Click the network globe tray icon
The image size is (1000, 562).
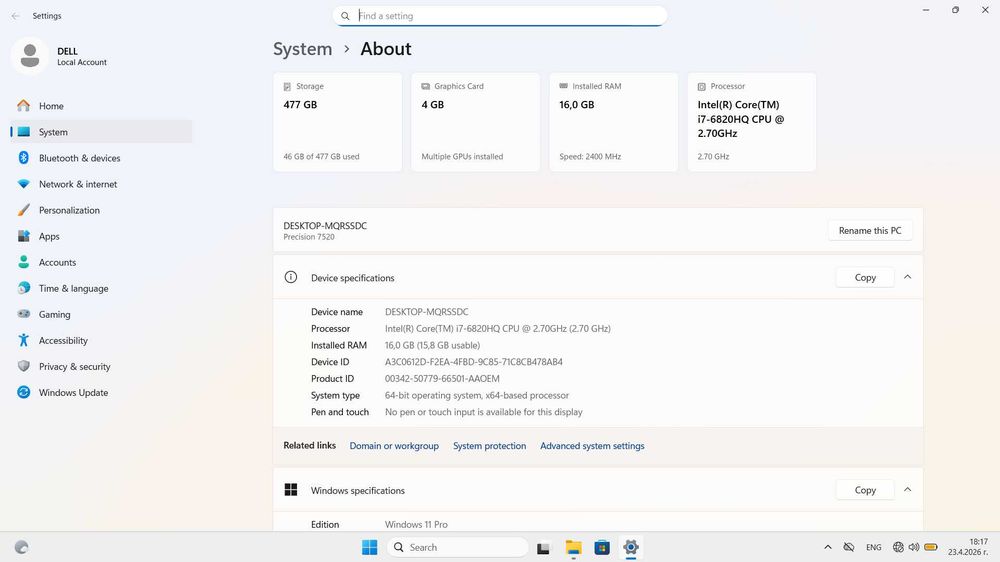898,547
